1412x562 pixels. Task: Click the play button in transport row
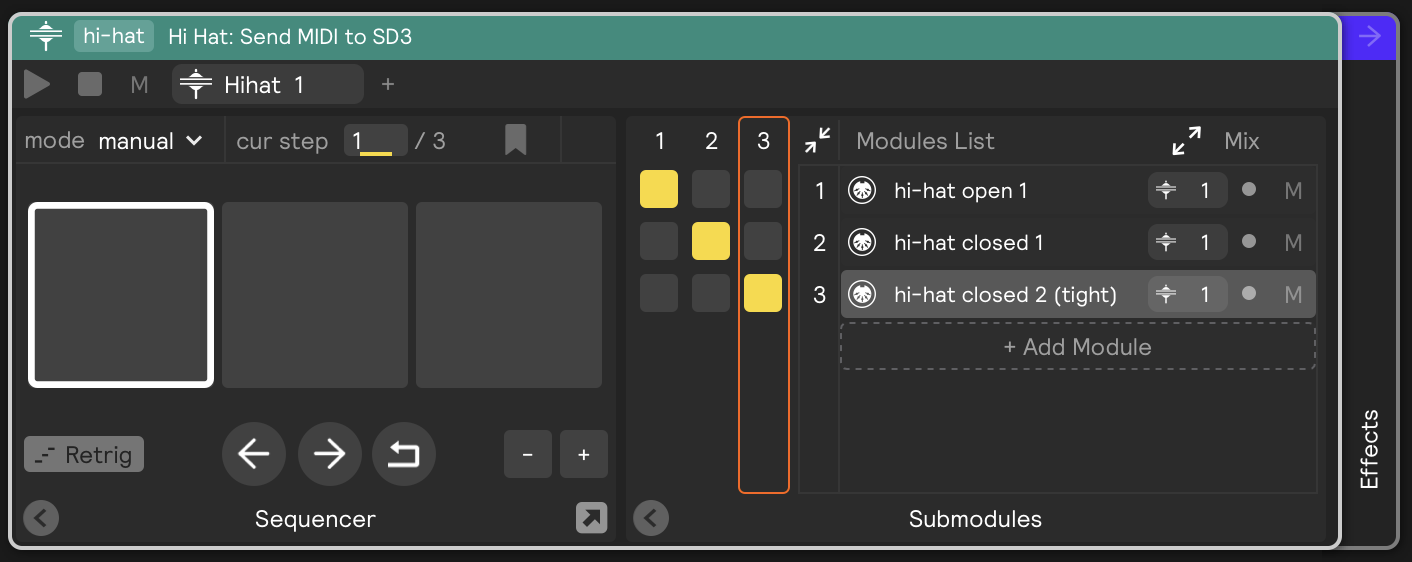click(37, 85)
